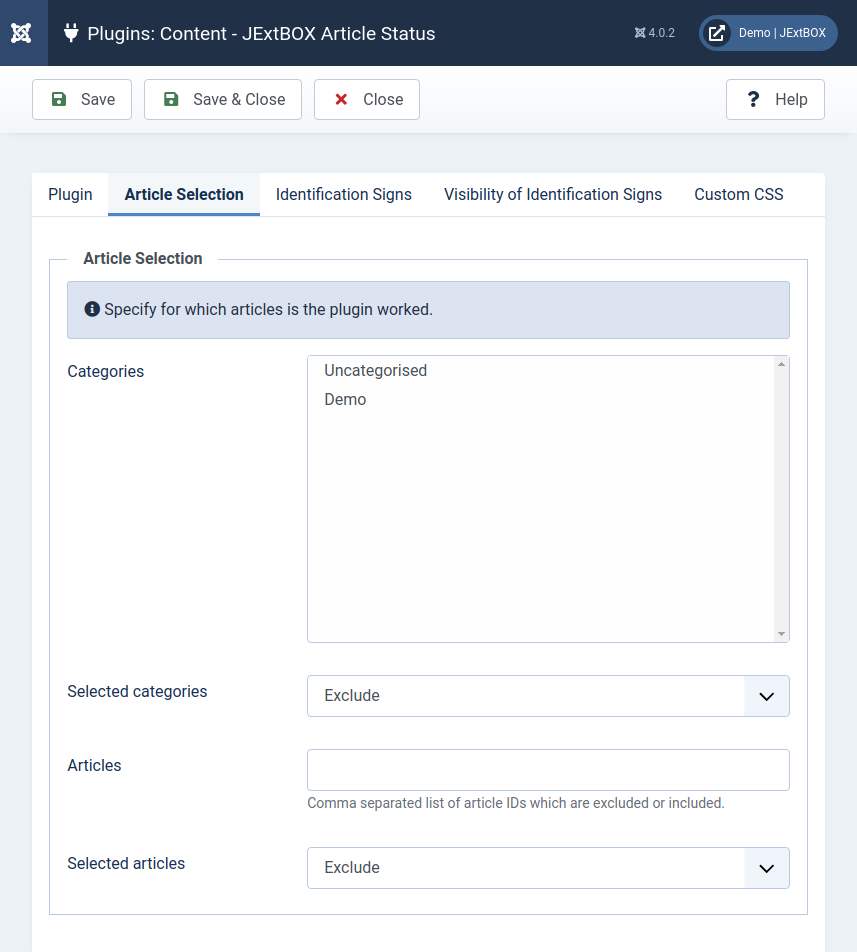857x952 pixels.
Task: Open the Selected articles dropdown
Action: pos(548,868)
